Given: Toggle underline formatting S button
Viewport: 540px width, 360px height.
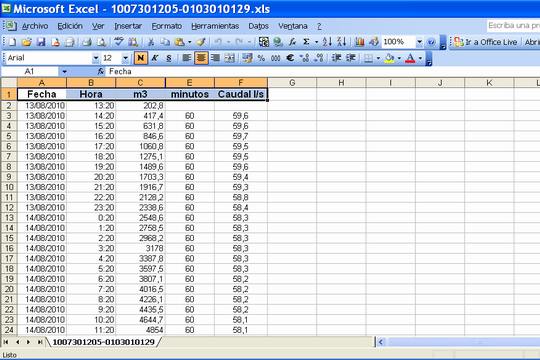Looking at the screenshot, I should point(169,58).
